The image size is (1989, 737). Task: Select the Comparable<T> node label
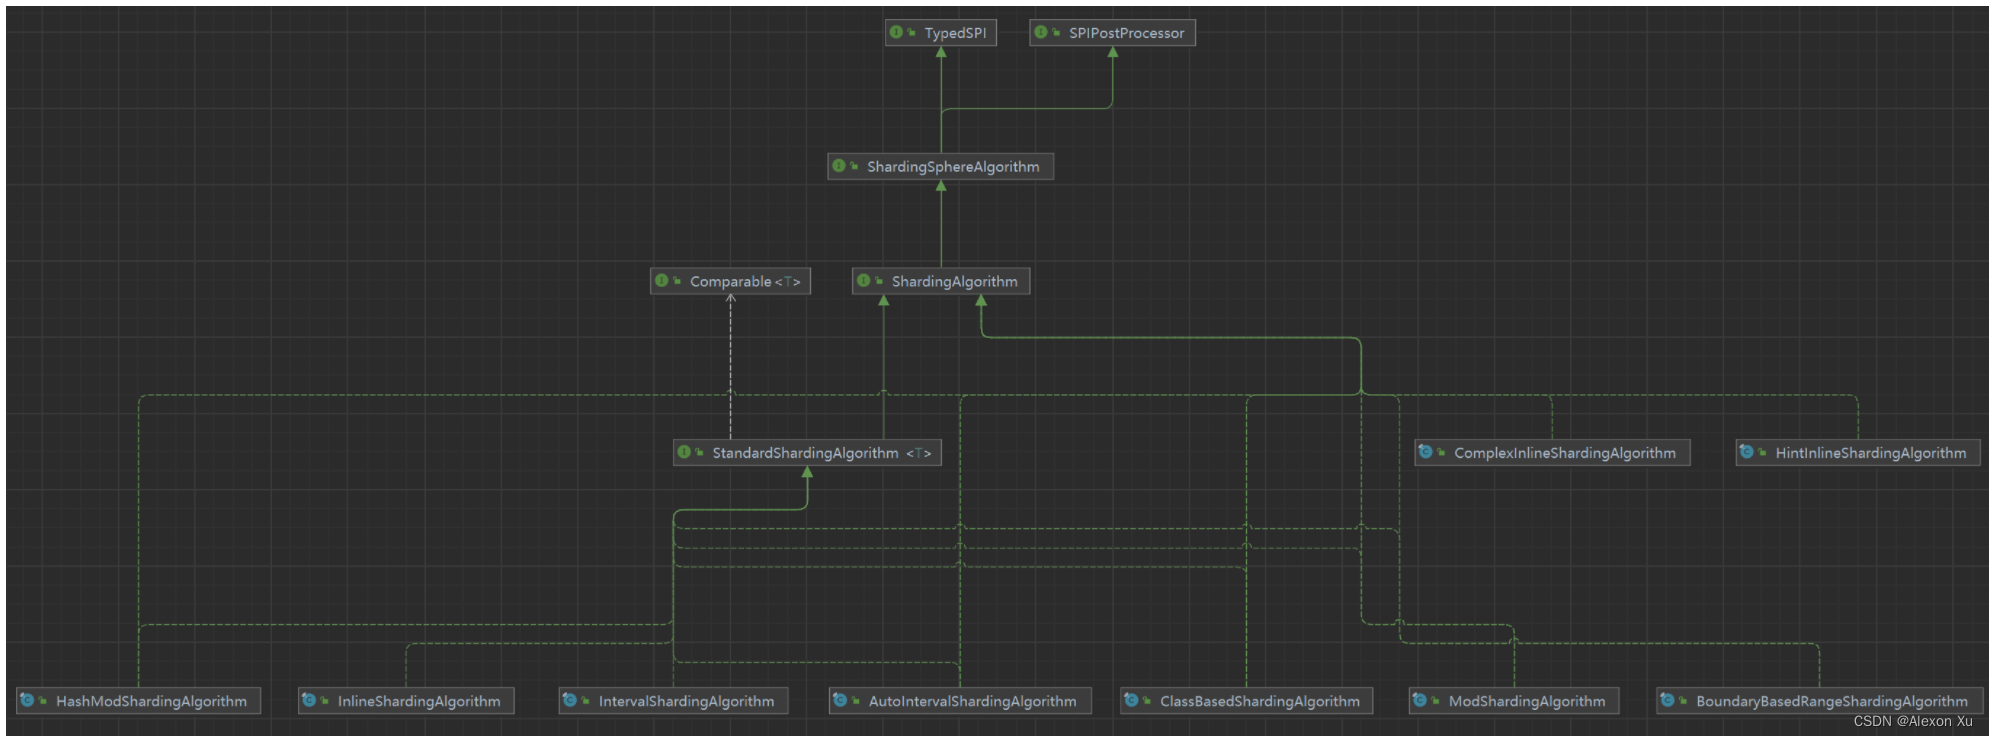(745, 282)
